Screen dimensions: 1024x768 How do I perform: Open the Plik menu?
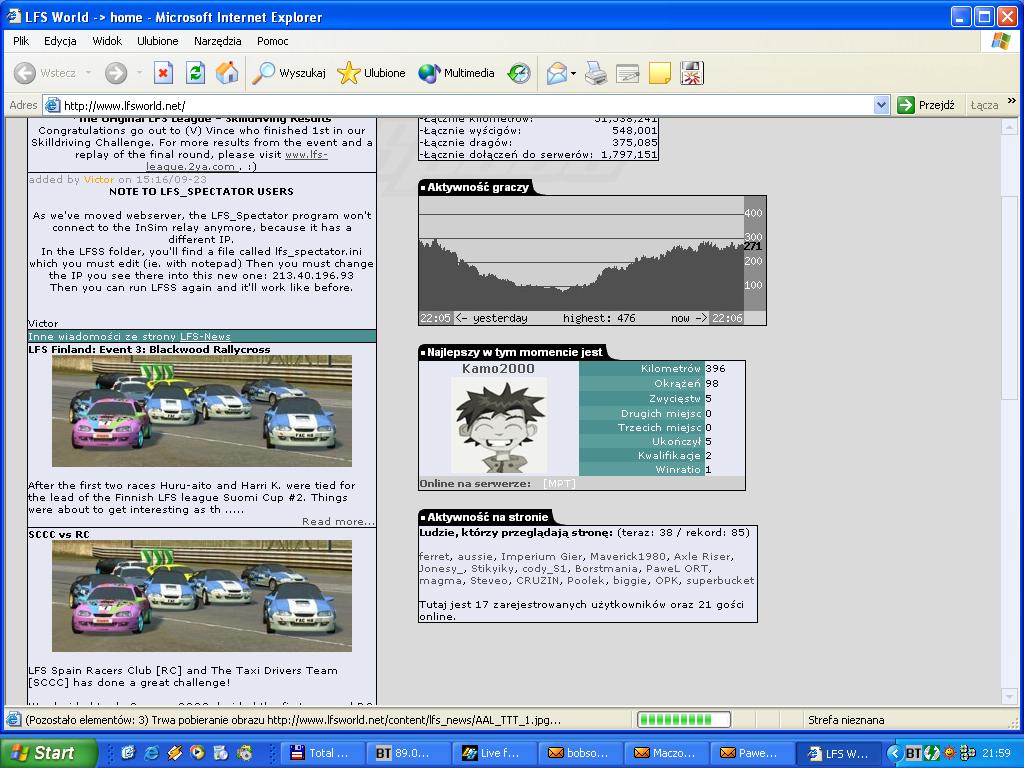tap(21, 41)
